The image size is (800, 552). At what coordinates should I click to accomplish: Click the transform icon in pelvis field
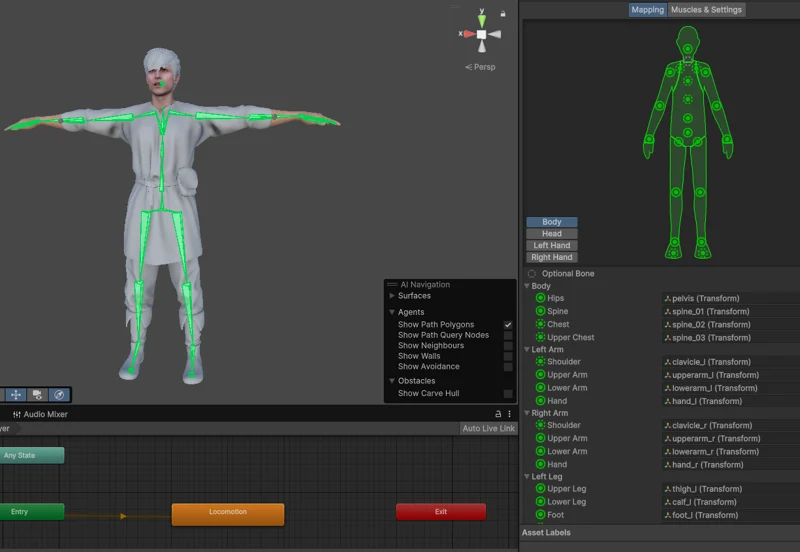click(667, 298)
